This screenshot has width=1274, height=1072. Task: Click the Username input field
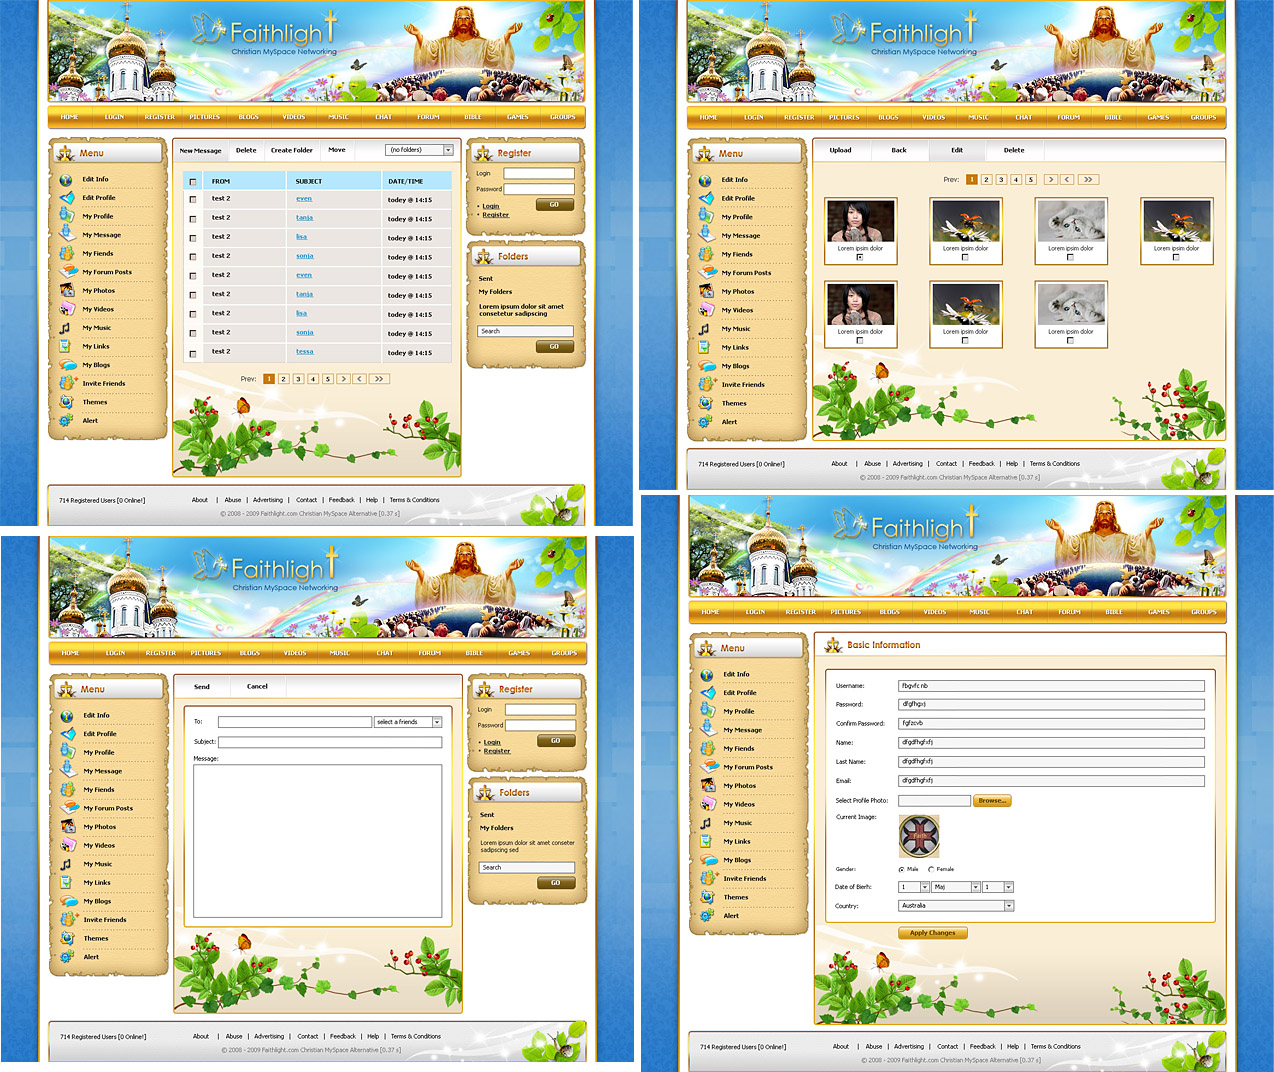pos(1050,686)
